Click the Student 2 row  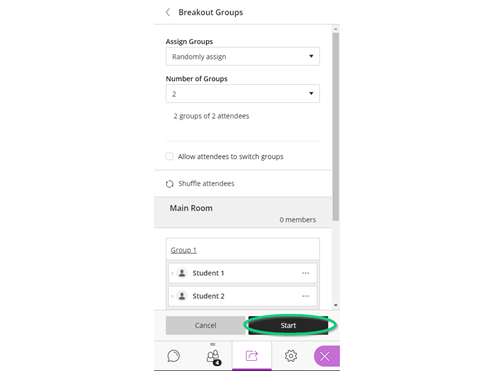point(243,296)
